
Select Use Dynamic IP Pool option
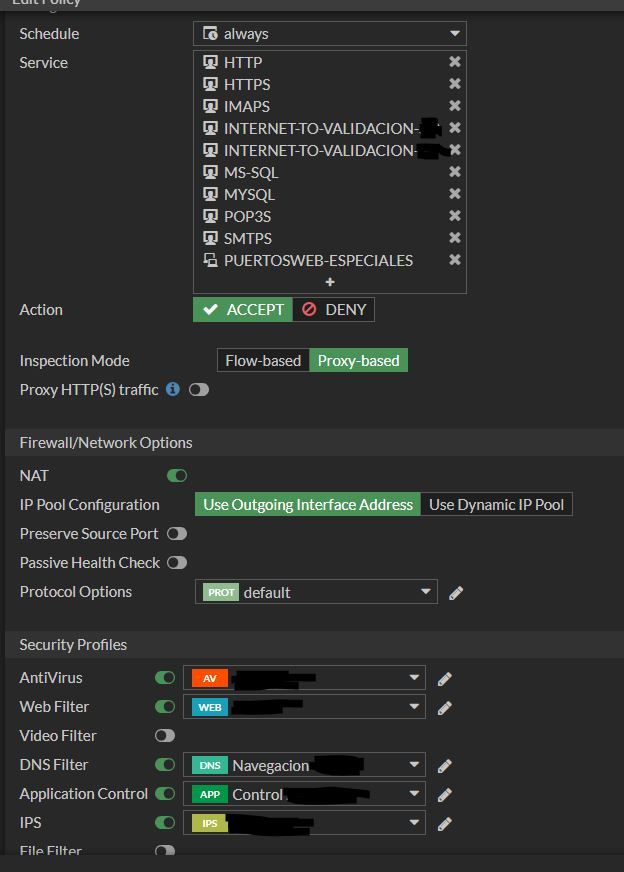[x=496, y=505]
